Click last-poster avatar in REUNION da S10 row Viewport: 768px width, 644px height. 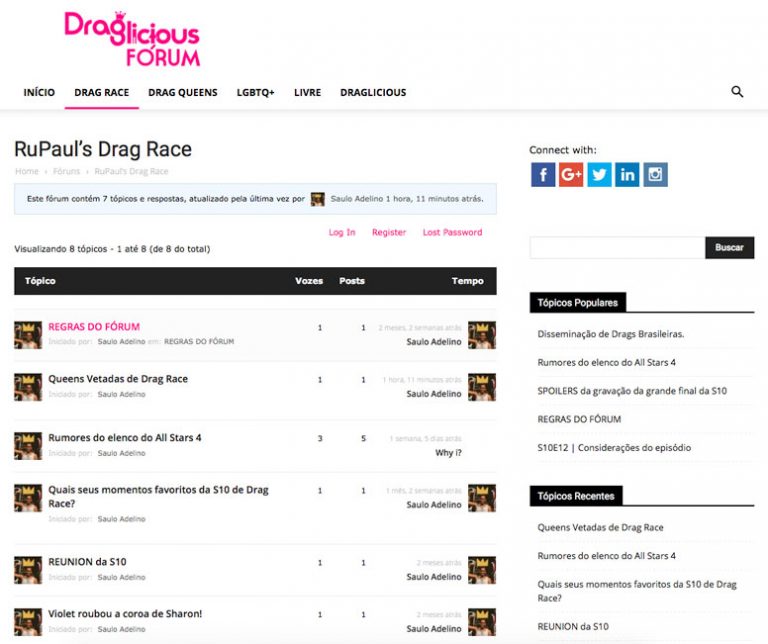point(482,570)
